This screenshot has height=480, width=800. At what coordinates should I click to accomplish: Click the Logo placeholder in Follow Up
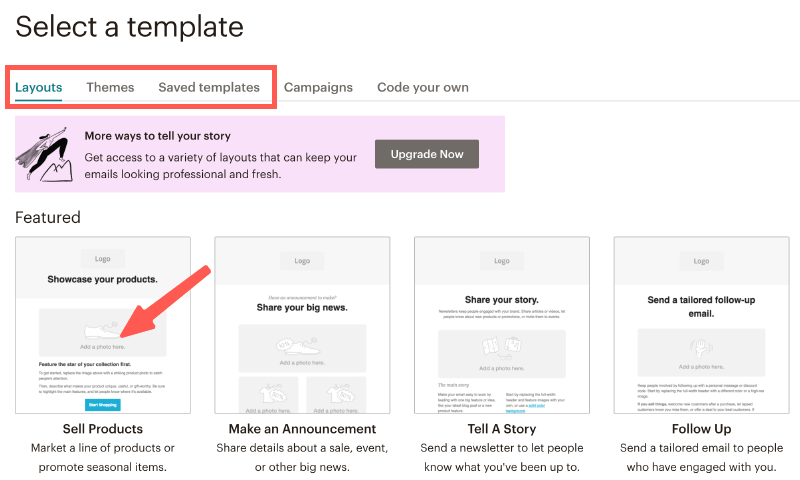pyautogui.click(x=701, y=261)
